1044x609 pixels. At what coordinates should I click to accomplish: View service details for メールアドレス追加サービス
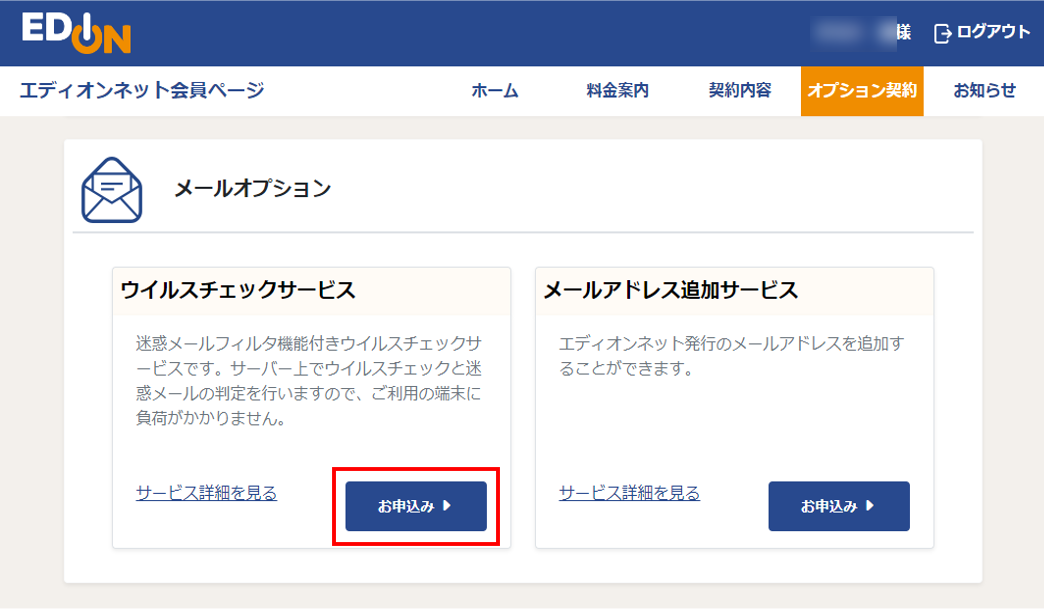tap(629, 493)
